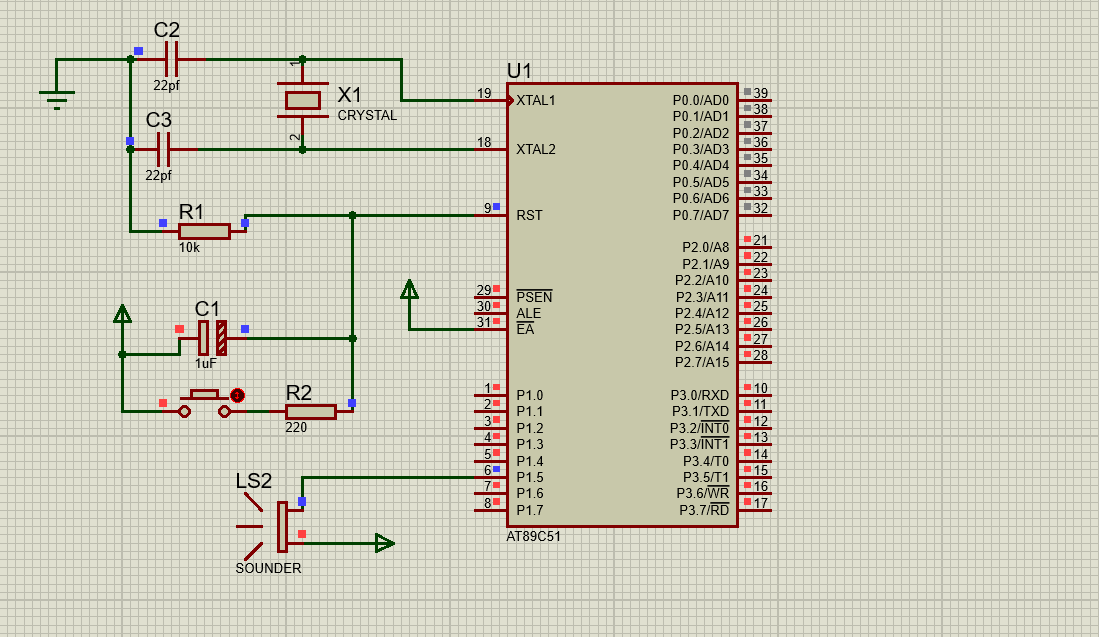Click the P3.4/T0 pin label
This screenshot has height=637, width=1099.
coord(706,461)
